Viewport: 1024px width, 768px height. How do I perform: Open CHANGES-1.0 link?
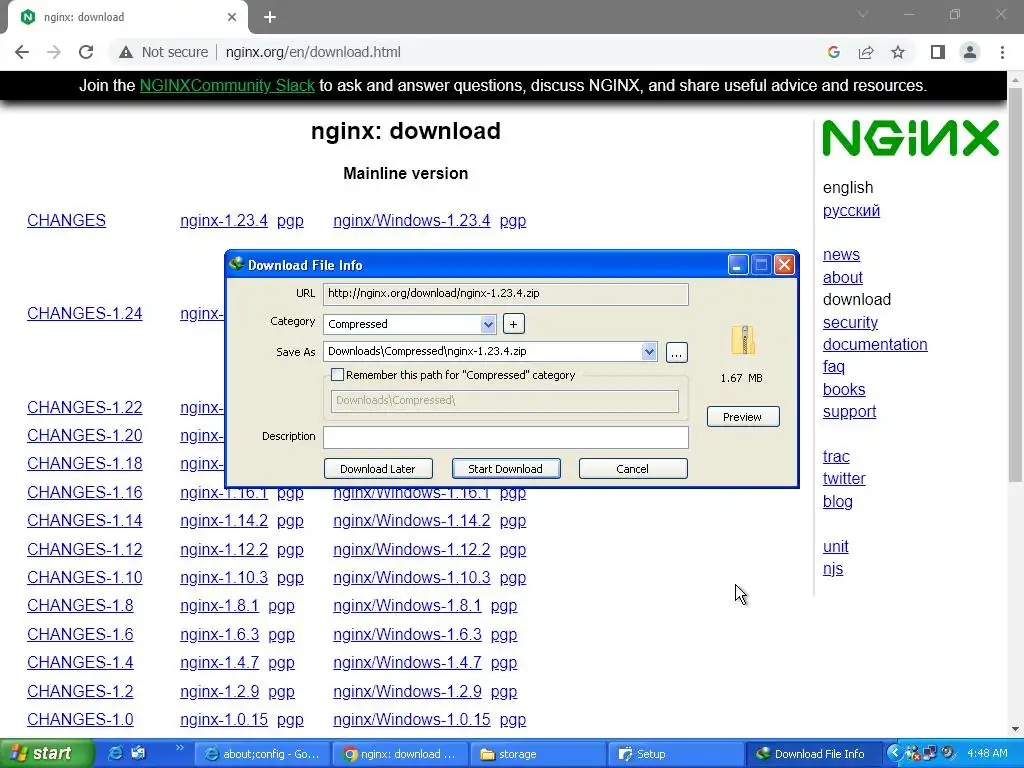[x=80, y=719]
